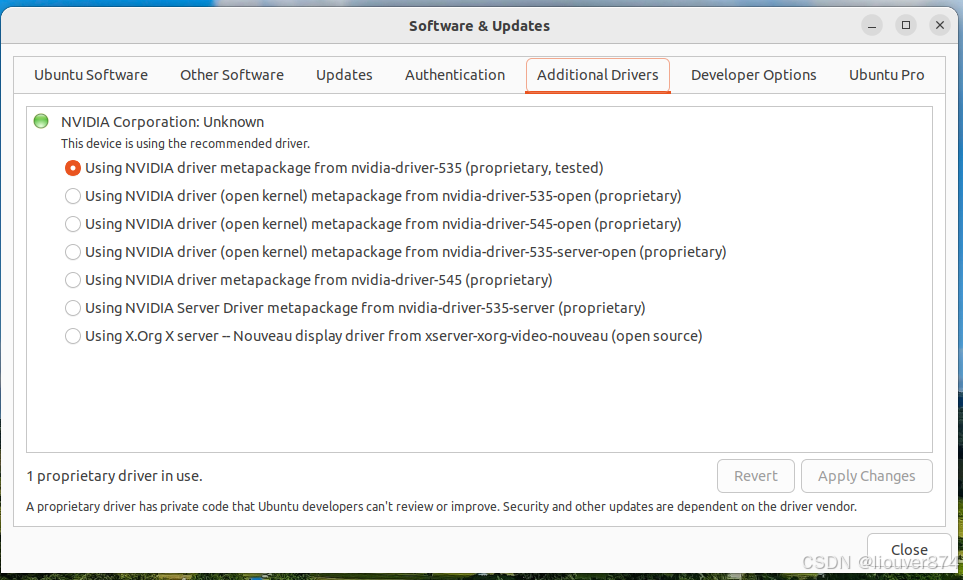
Task: Go to the Updates tab
Action: [344, 75]
